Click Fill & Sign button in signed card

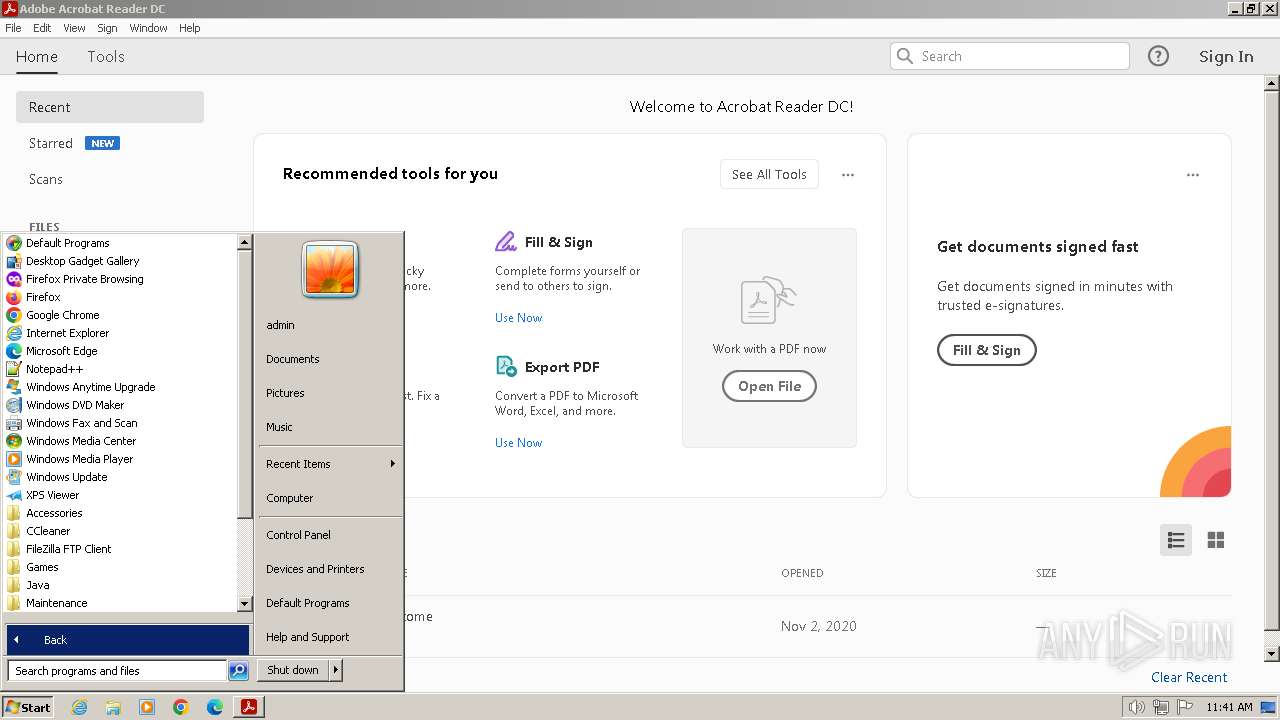(986, 350)
